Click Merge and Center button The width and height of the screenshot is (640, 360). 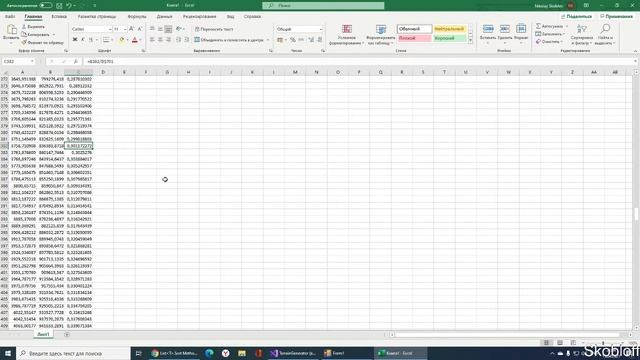(x=229, y=40)
